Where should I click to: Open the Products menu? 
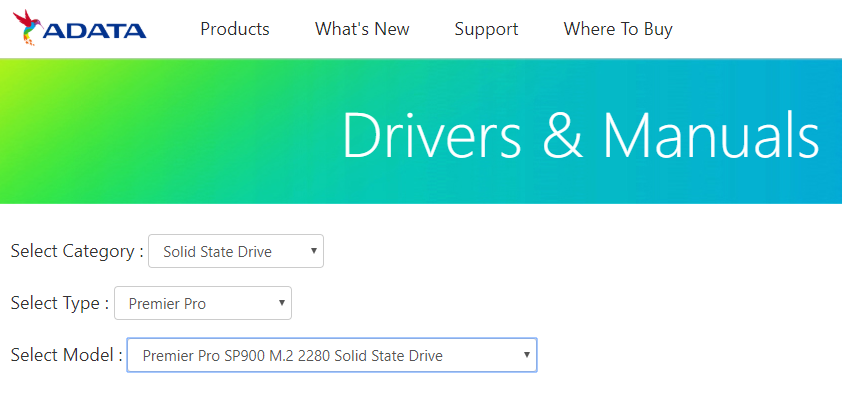235,28
